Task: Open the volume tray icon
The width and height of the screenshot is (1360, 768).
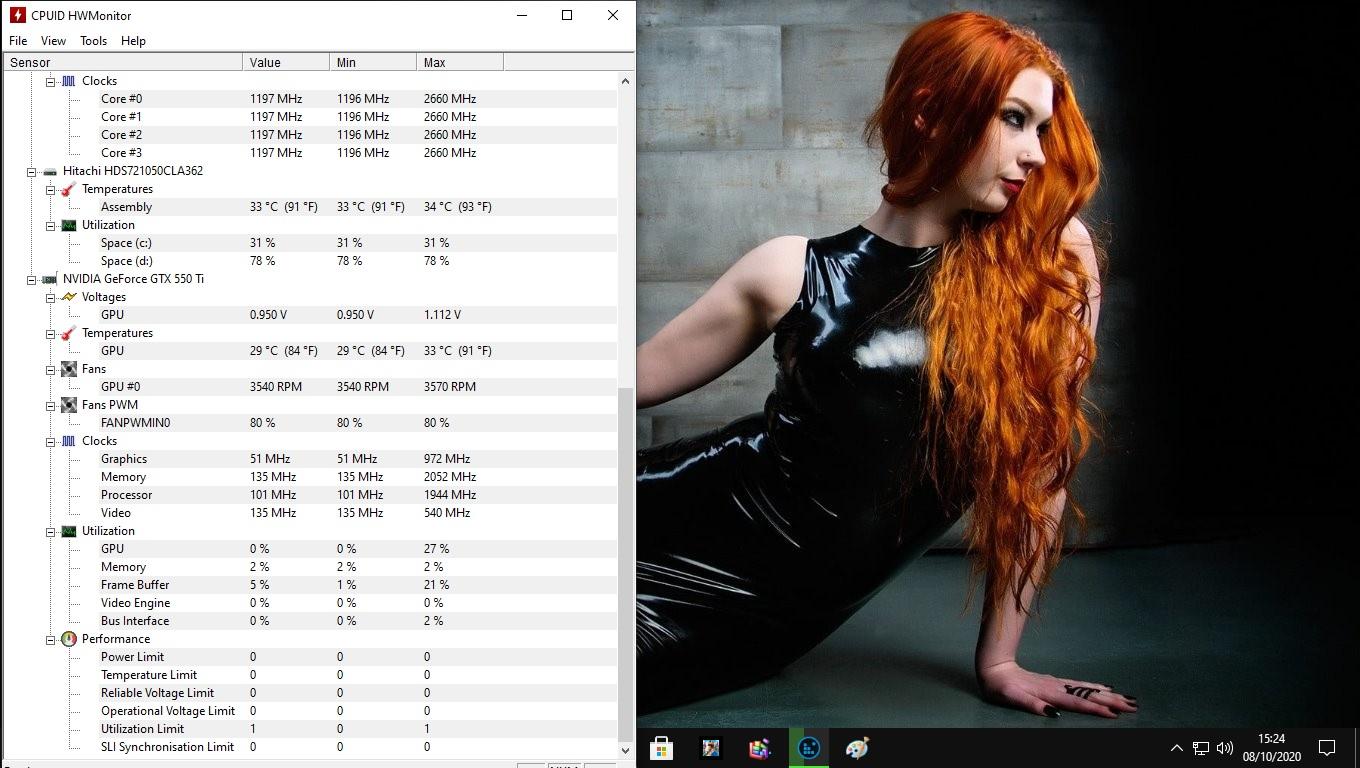Action: click(1225, 748)
